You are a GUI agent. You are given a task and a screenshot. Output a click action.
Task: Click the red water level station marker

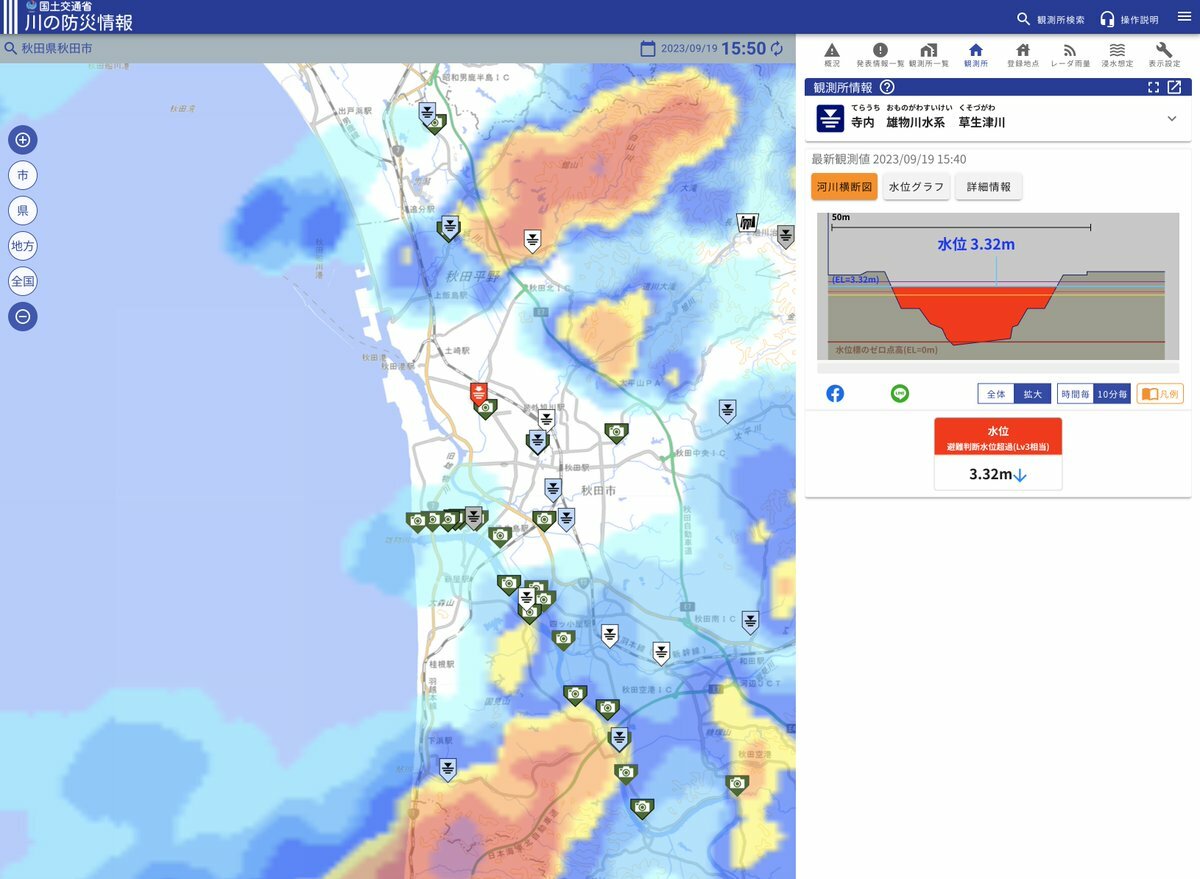click(x=479, y=392)
